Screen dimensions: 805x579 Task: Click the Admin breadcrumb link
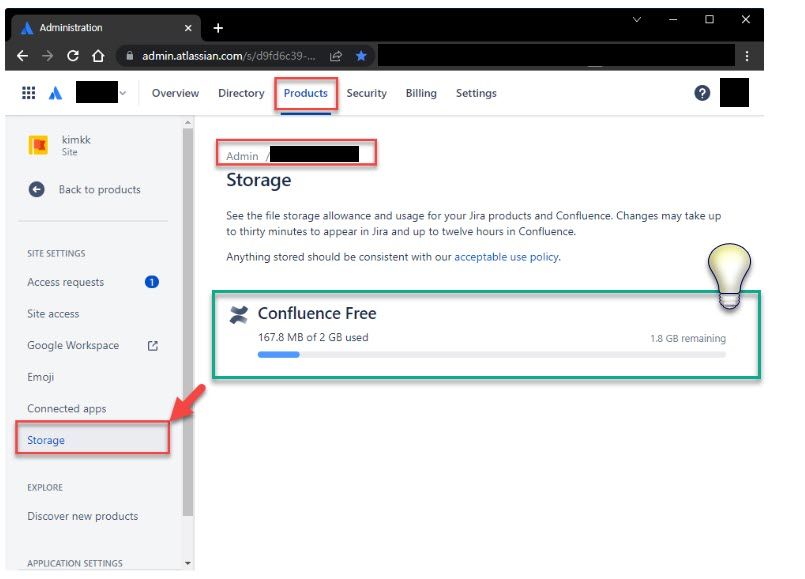pyautogui.click(x=242, y=156)
